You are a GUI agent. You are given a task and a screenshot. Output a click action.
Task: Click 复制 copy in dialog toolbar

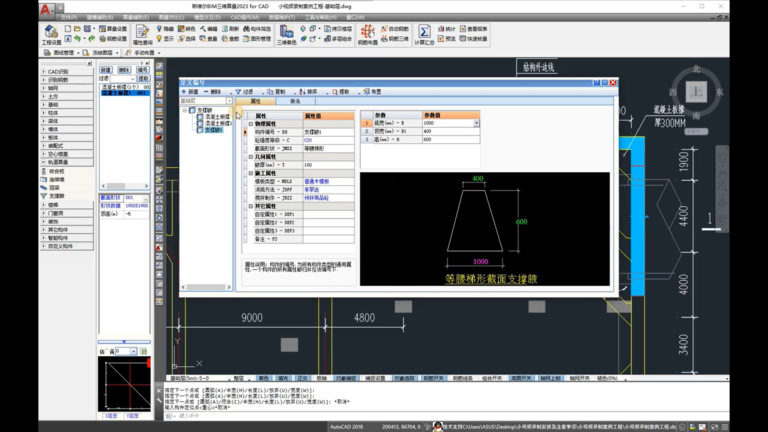(x=276, y=92)
